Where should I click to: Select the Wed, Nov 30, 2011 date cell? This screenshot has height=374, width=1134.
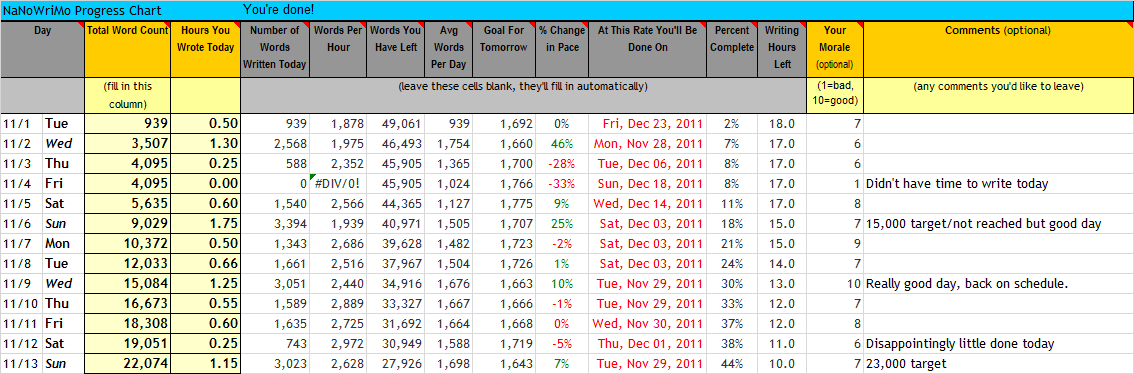tap(647, 323)
